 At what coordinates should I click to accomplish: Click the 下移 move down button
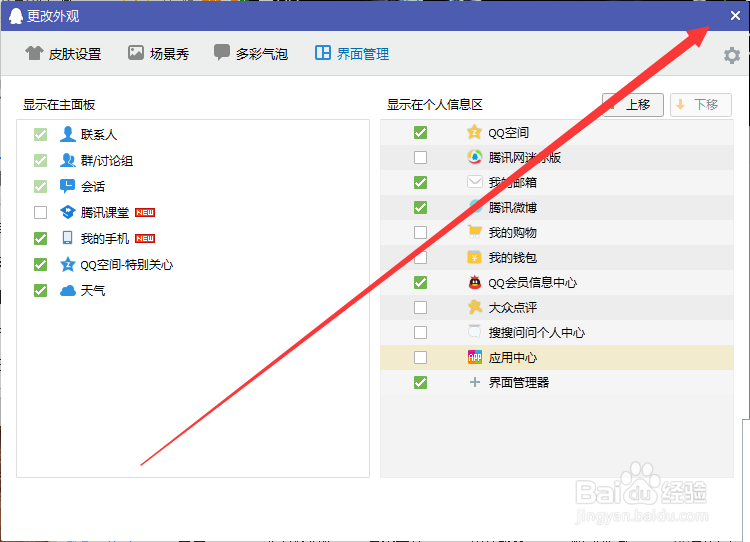pyautogui.click(x=701, y=105)
